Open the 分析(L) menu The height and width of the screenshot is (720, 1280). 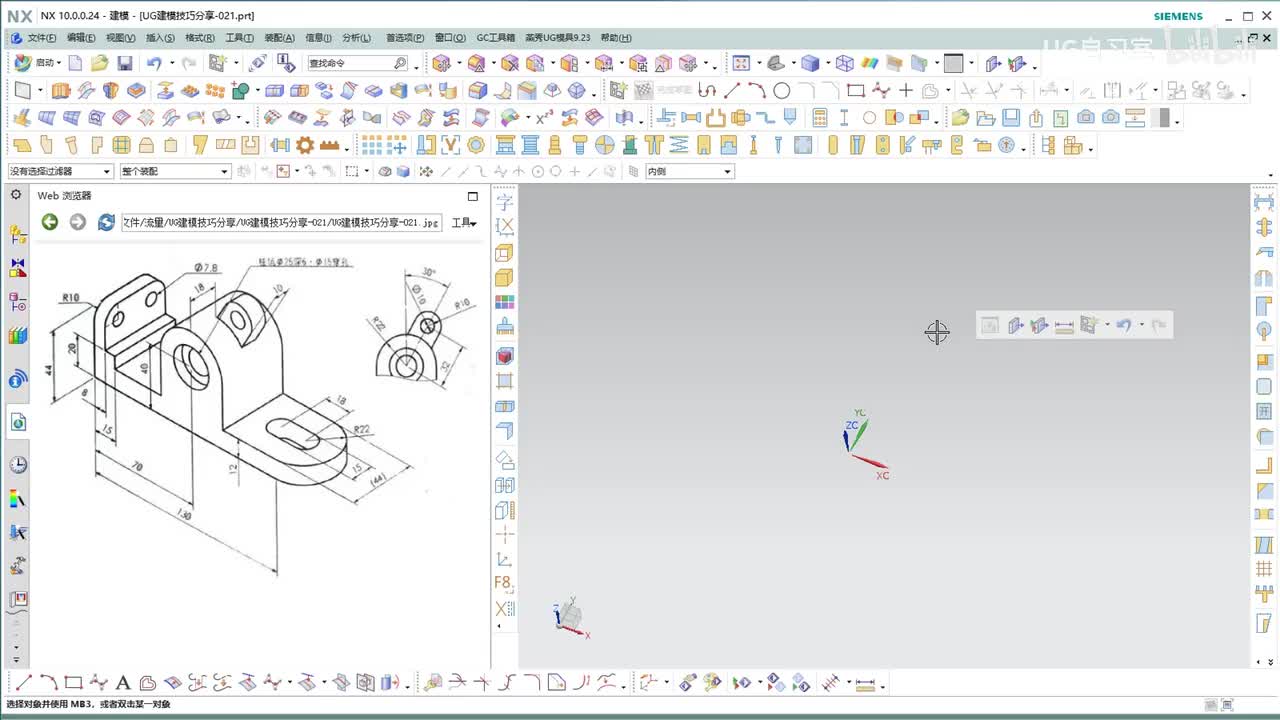356,38
